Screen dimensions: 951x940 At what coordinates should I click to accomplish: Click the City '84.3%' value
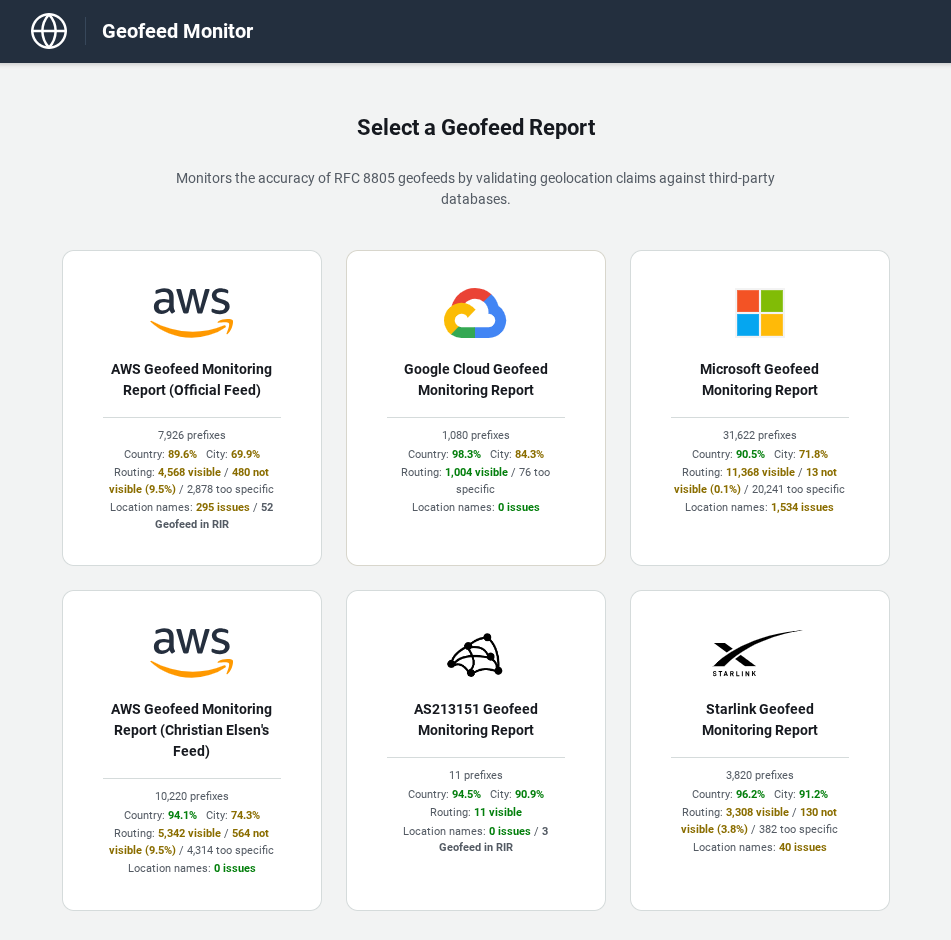point(529,454)
